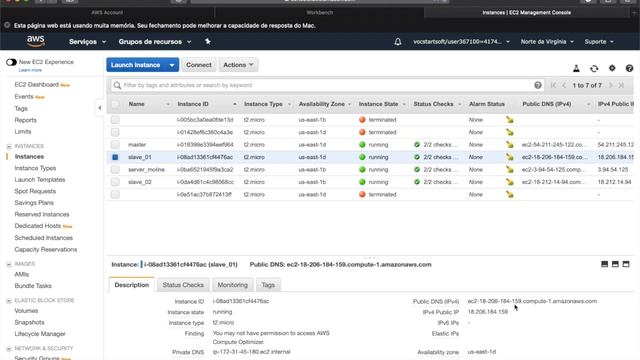Viewport: 640px width, 360px height.
Task: Select the master instance checkbox
Action: (x=115, y=144)
